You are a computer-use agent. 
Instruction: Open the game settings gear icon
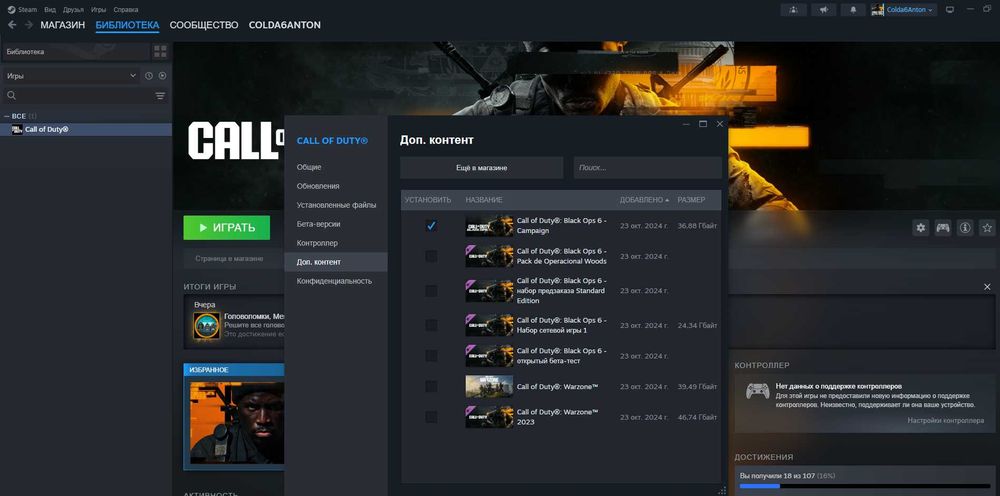coord(920,228)
